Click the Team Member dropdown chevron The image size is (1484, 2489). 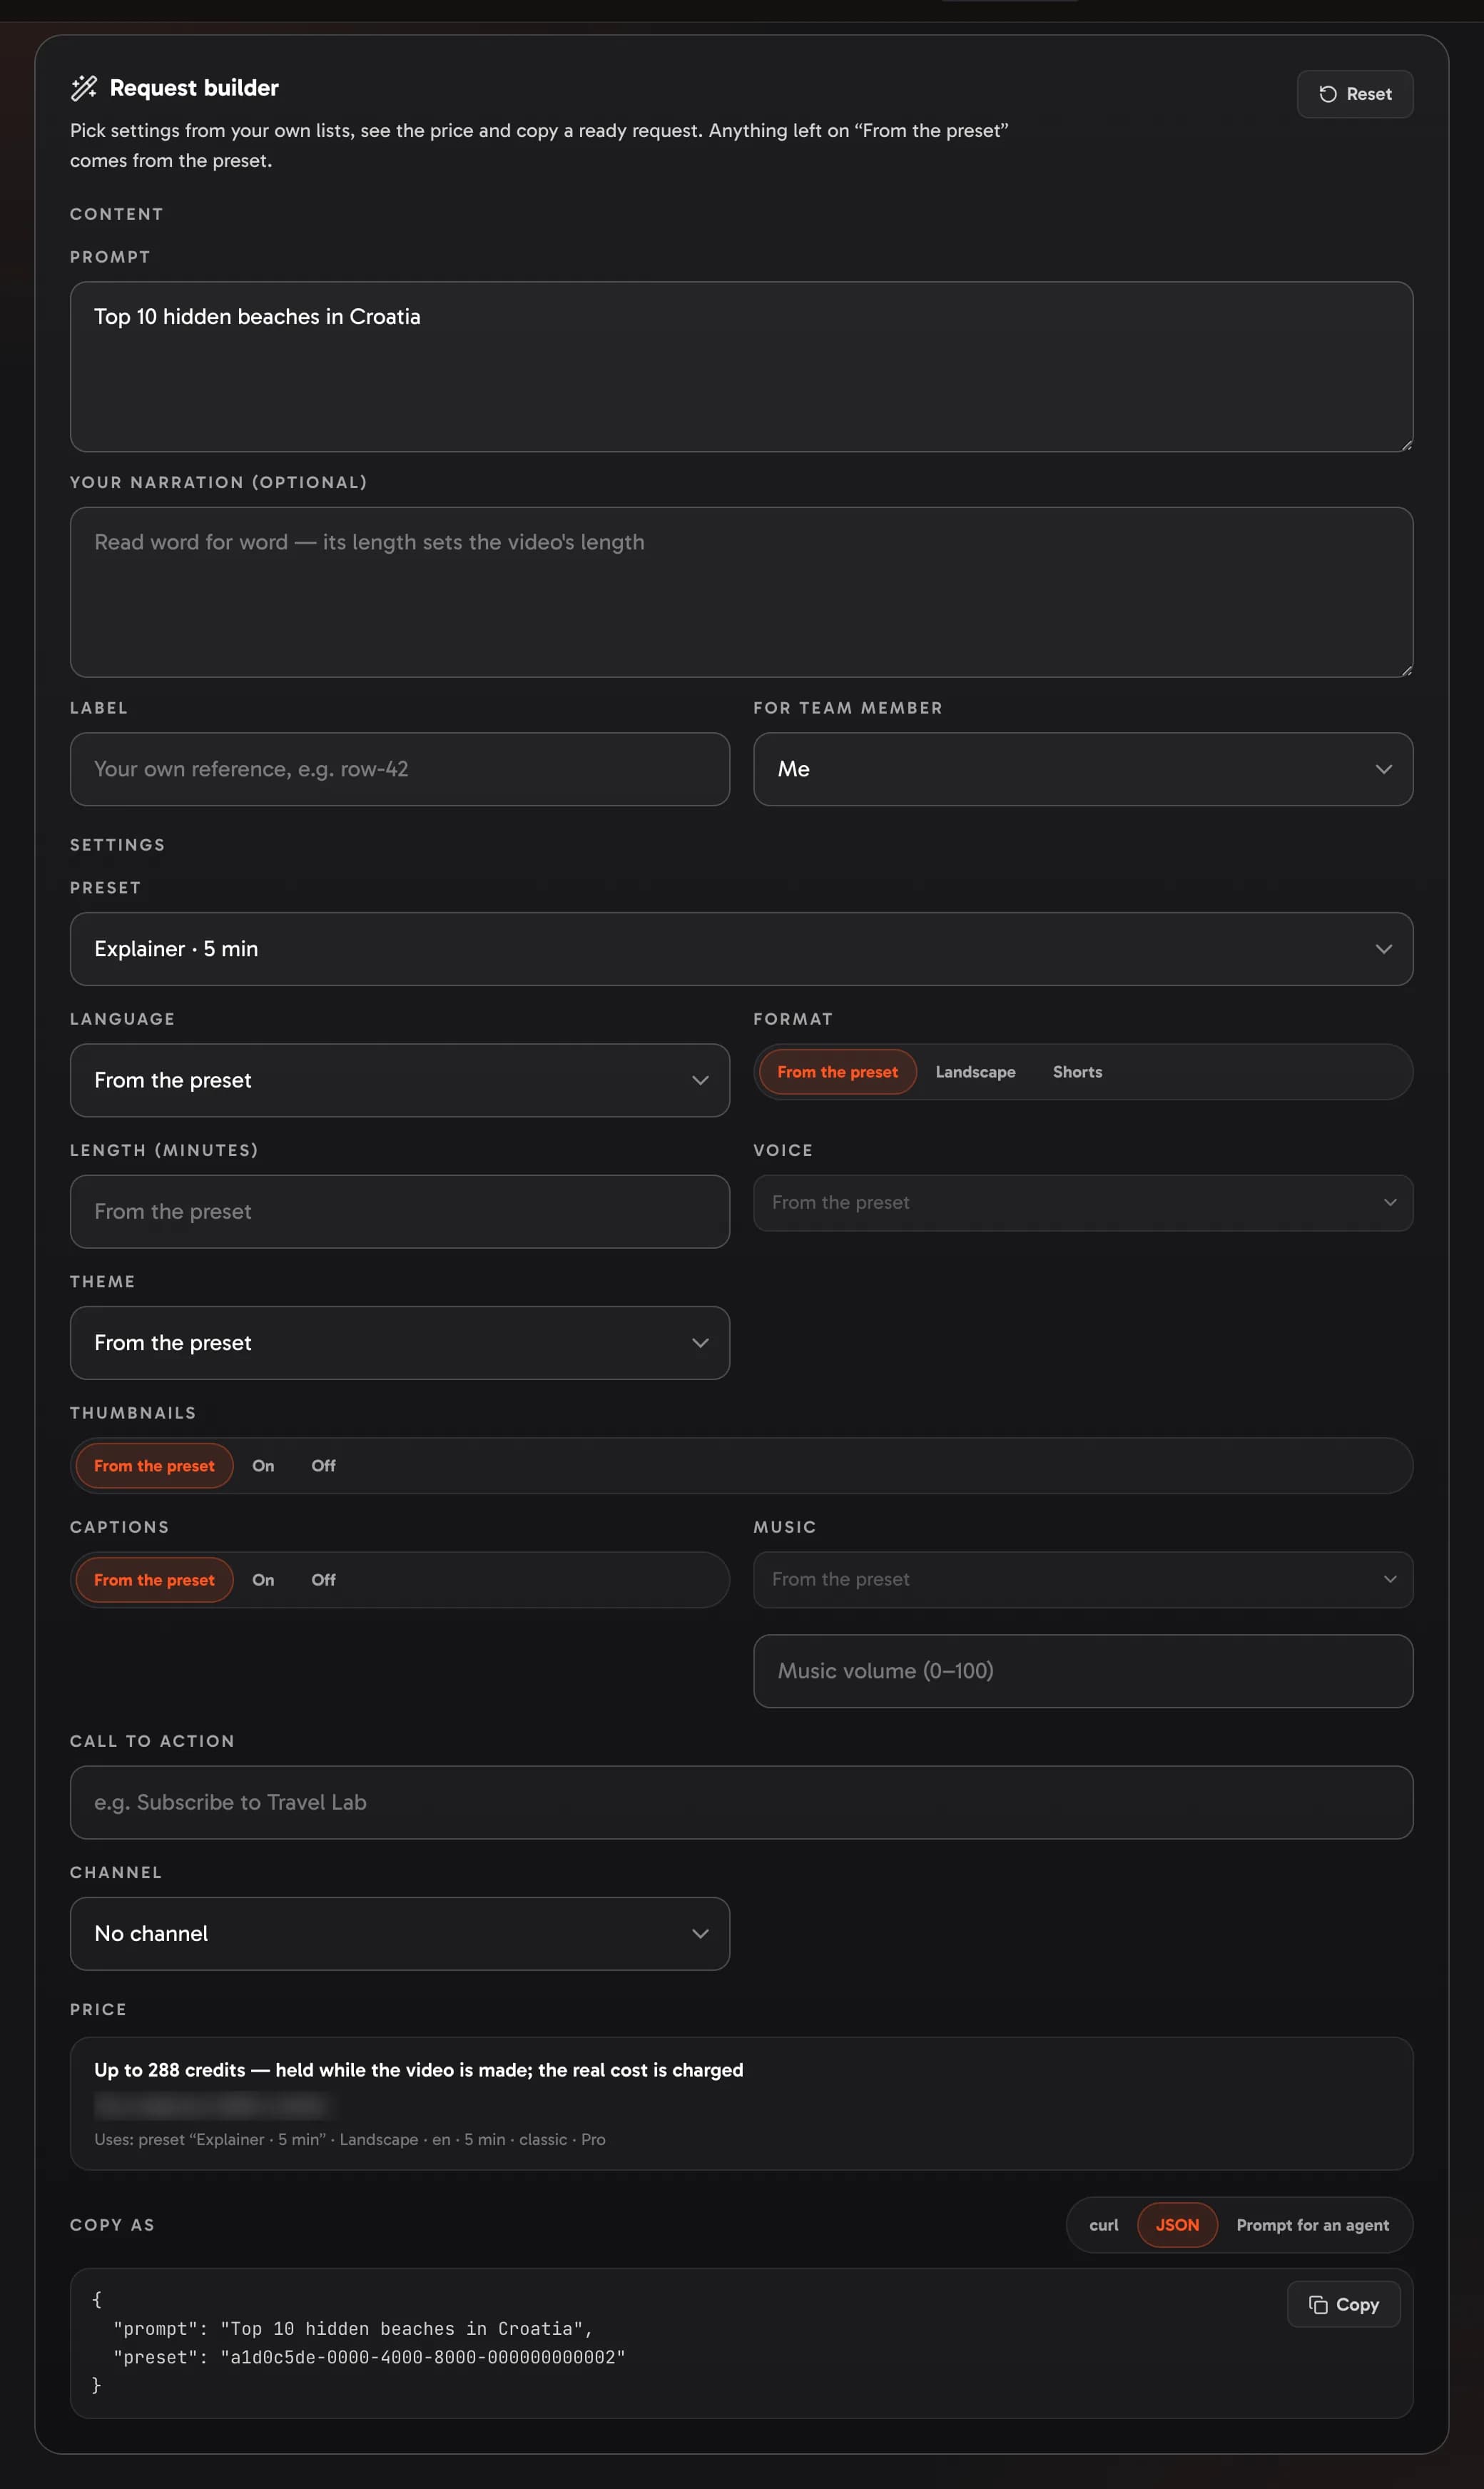click(1383, 769)
